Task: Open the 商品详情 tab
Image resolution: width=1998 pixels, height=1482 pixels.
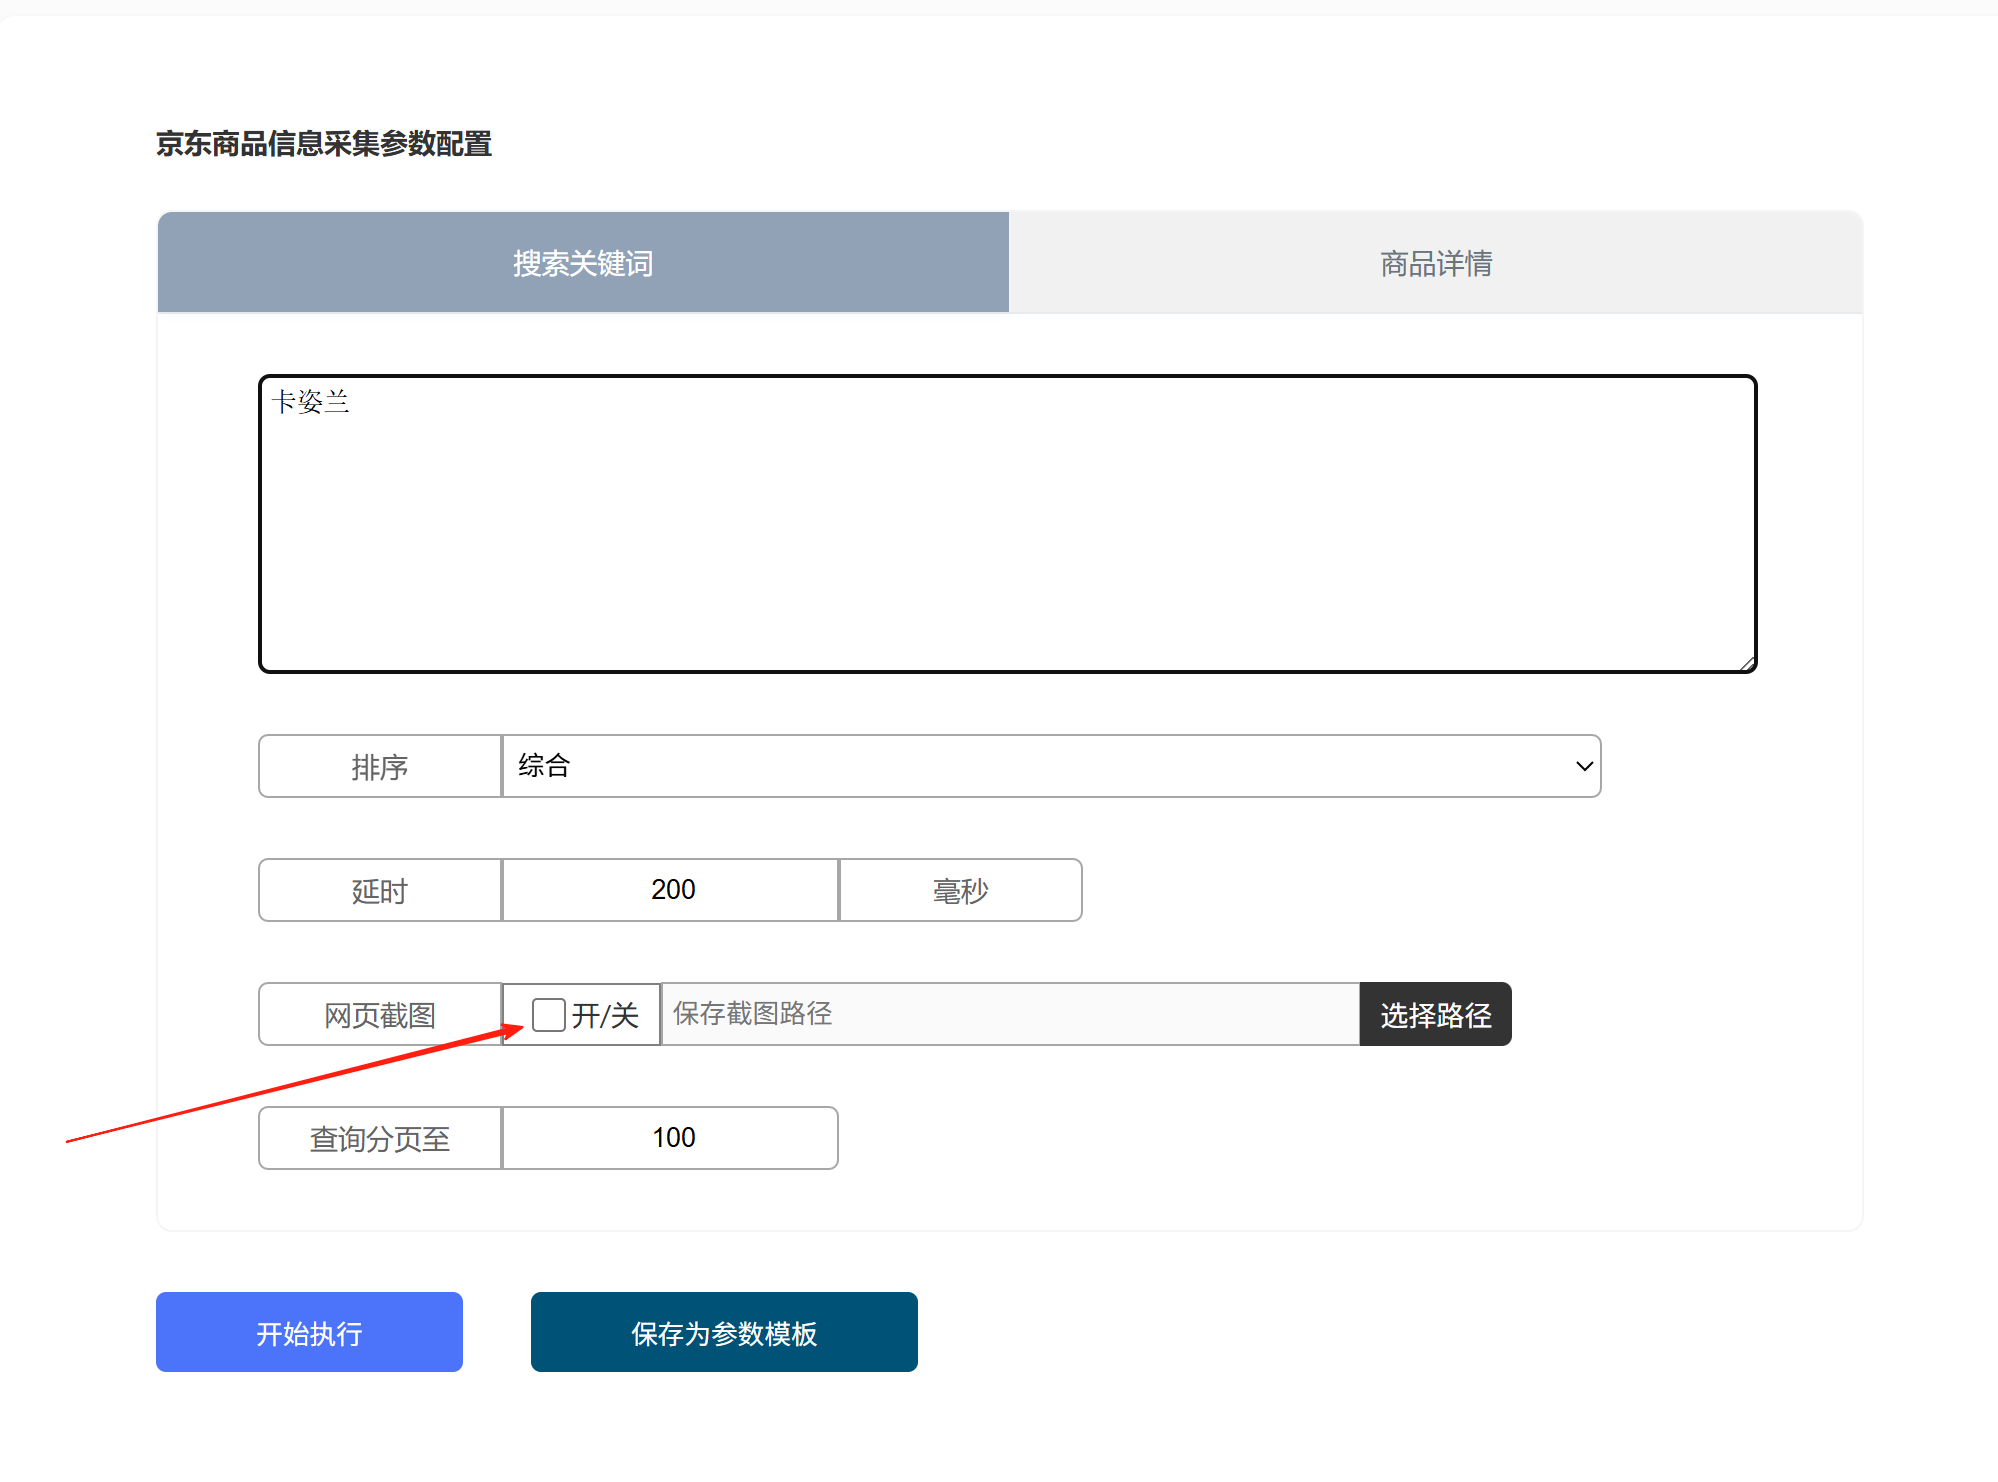Action: pos(1435,263)
